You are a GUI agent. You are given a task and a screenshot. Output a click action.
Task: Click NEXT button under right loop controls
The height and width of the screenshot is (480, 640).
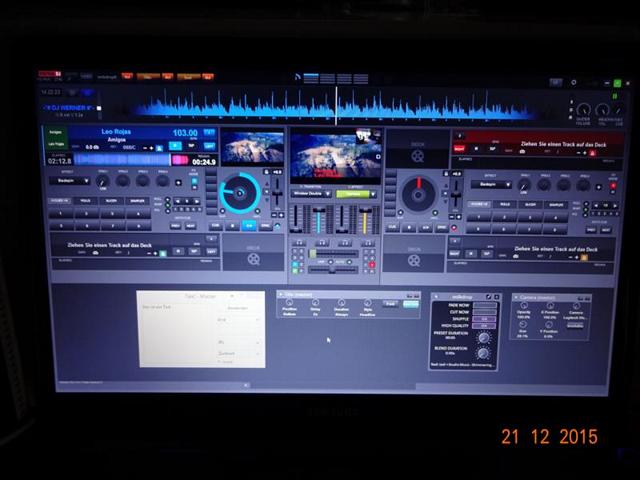point(606,230)
